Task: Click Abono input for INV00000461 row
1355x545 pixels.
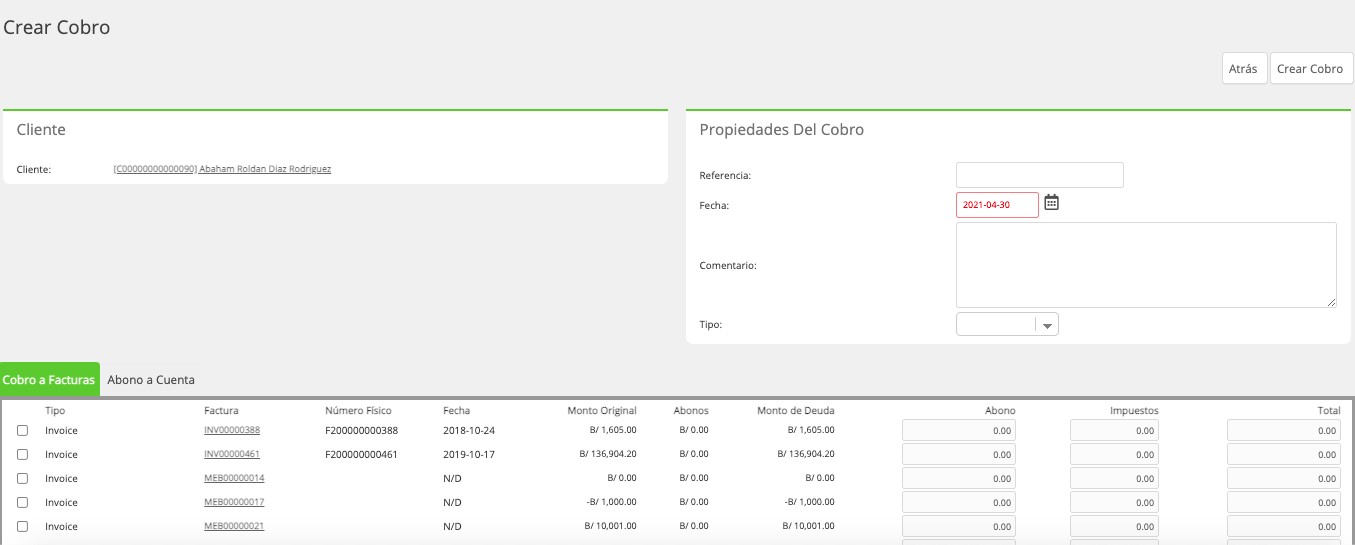Action: click(959, 455)
